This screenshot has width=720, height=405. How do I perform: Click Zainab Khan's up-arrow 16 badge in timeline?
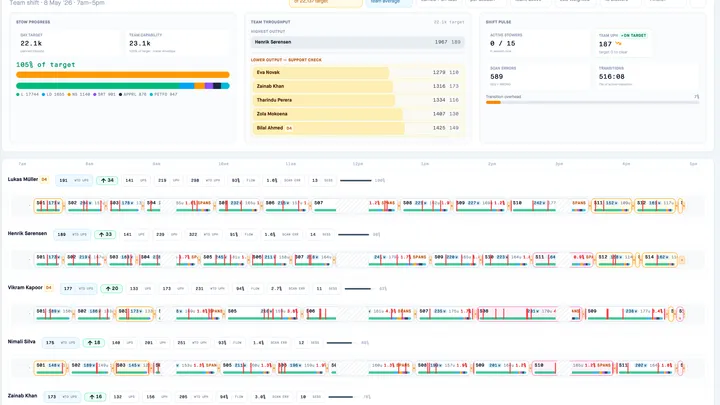(96, 397)
